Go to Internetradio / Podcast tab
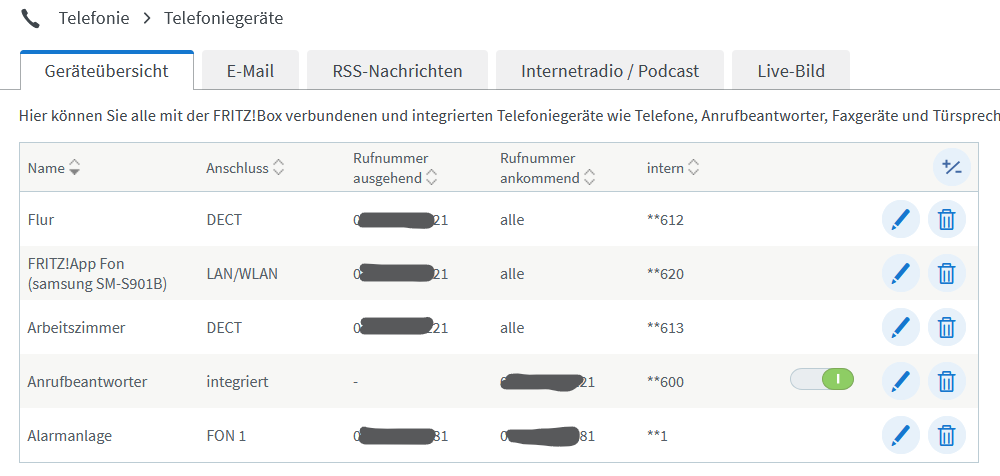The image size is (1000, 476). click(x=610, y=71)
